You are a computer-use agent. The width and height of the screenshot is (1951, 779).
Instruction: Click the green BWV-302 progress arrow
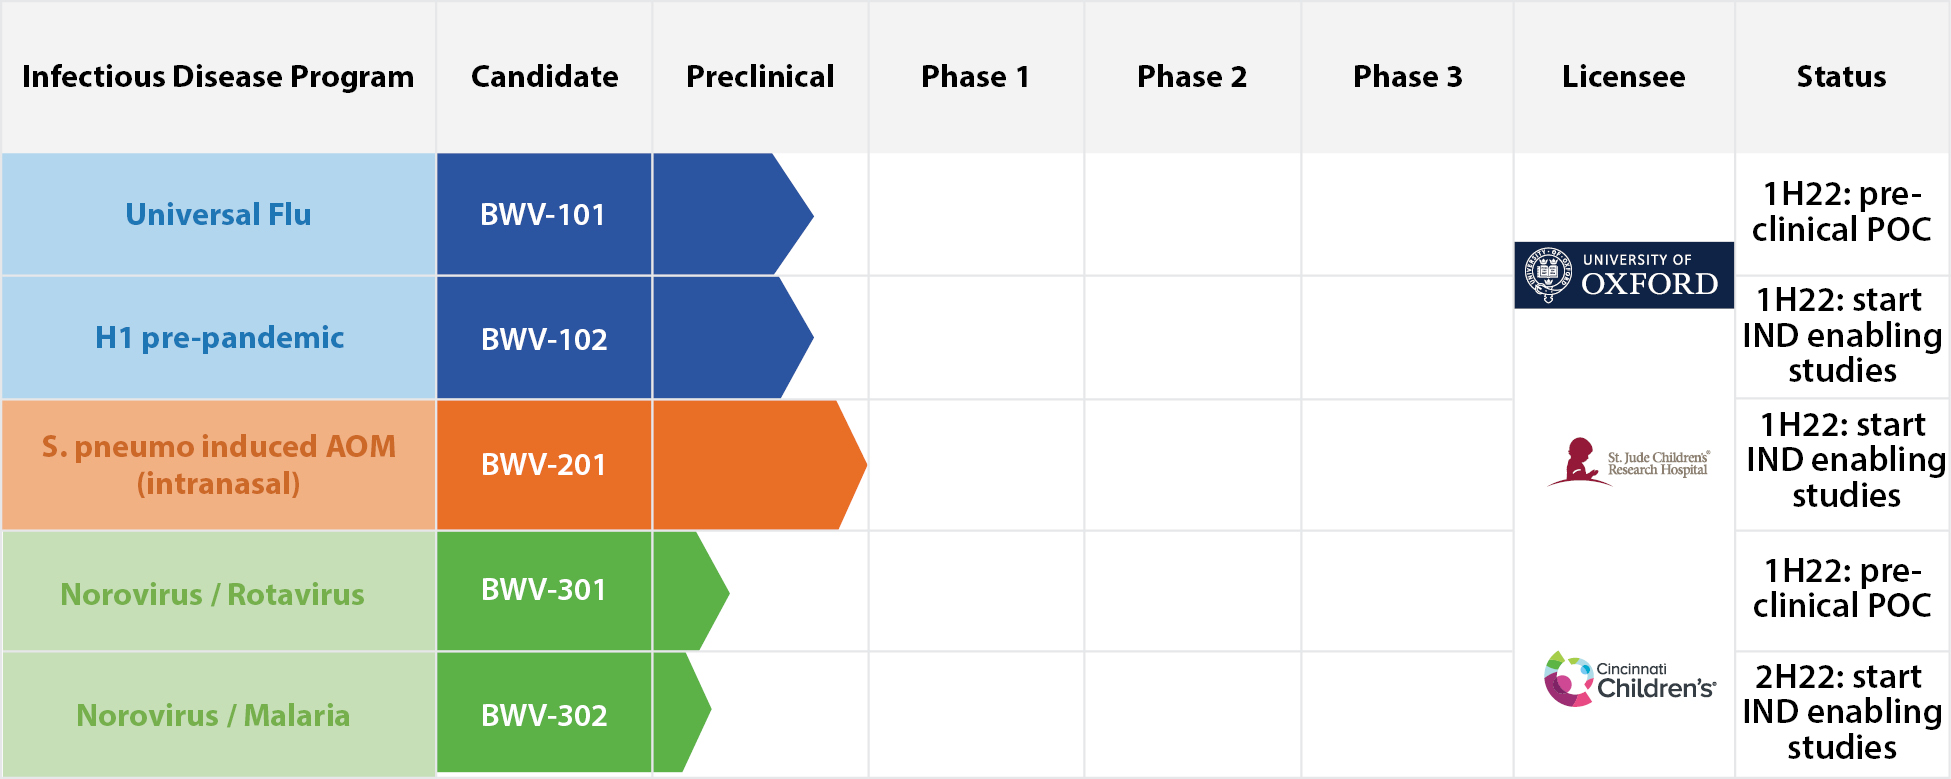tap(678, 712)
